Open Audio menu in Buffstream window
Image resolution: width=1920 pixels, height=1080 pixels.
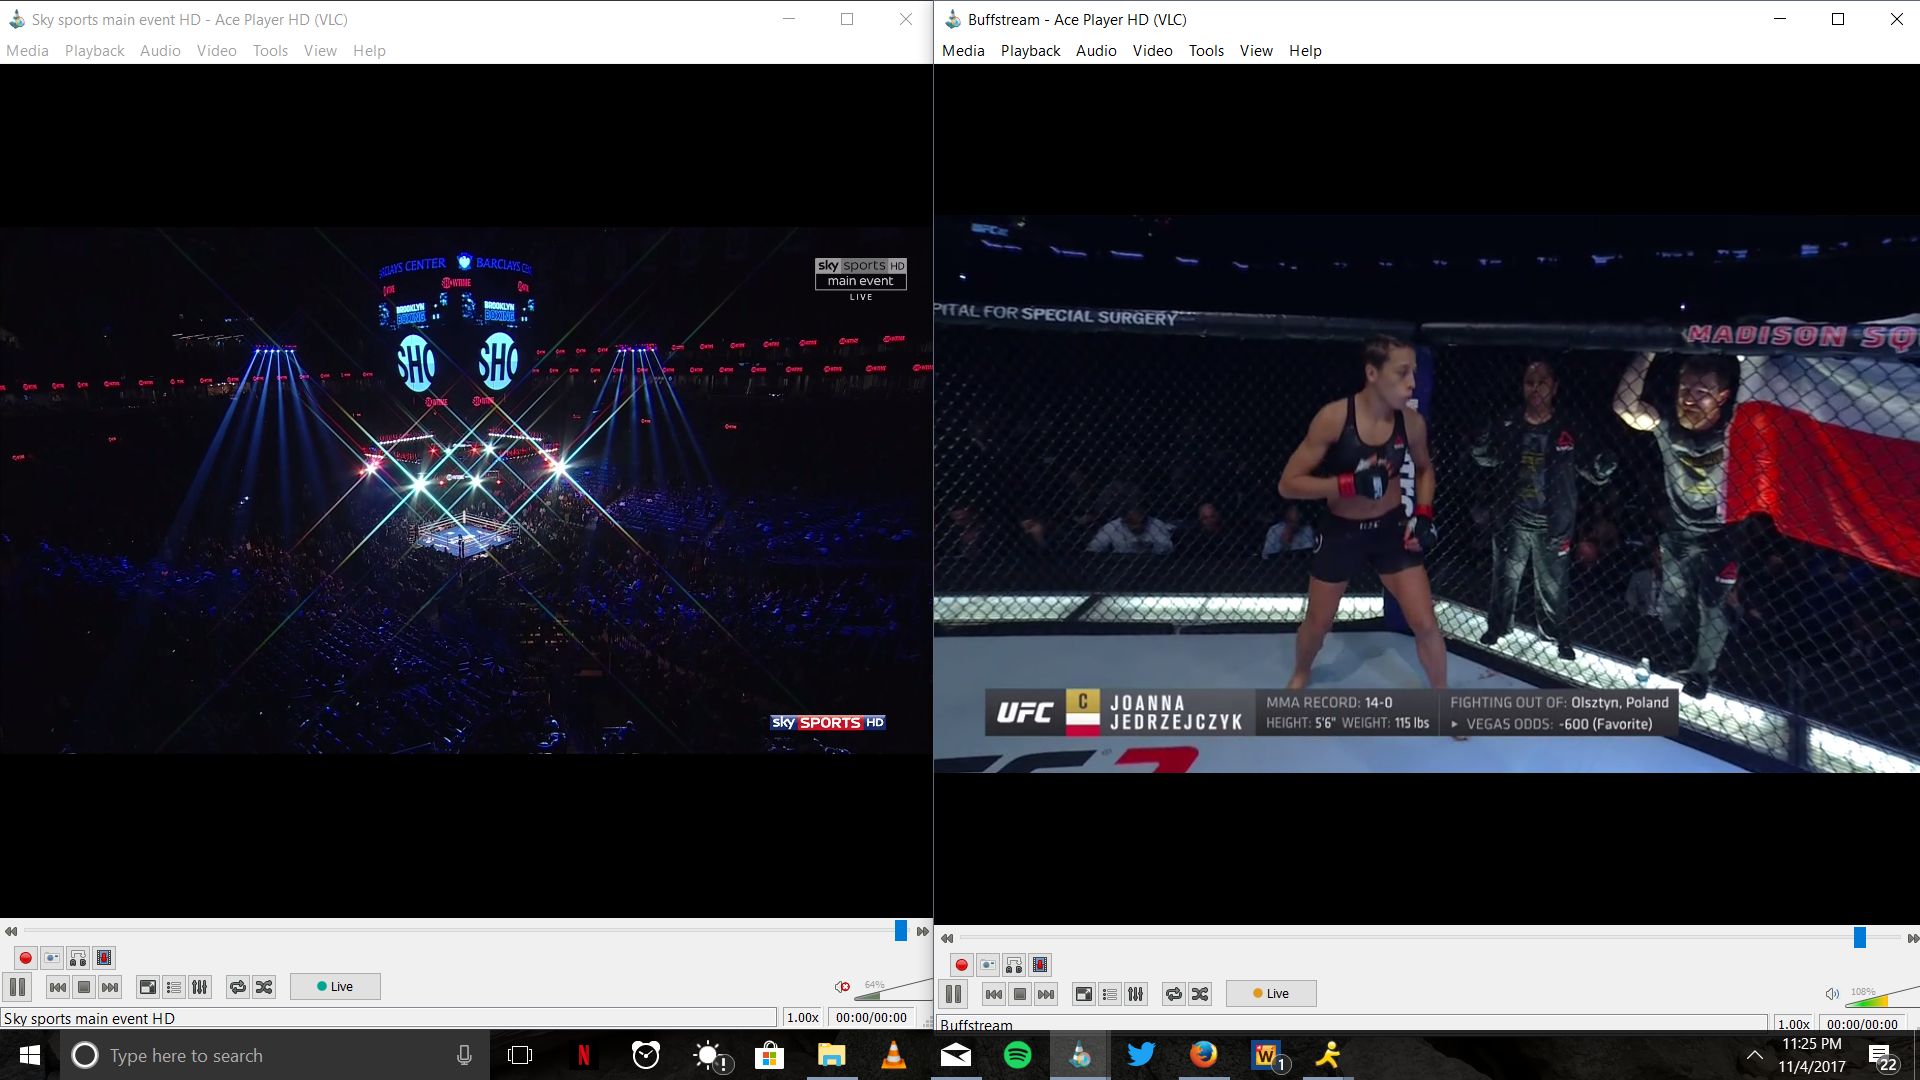[x=1096, y=51]
